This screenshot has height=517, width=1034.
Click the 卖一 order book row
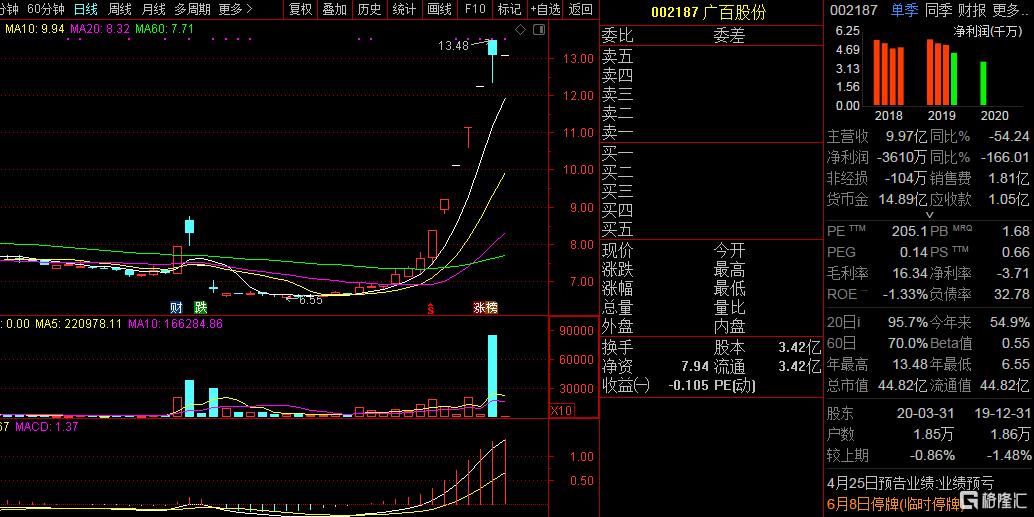pyautogui.click(x=712, y=133)
